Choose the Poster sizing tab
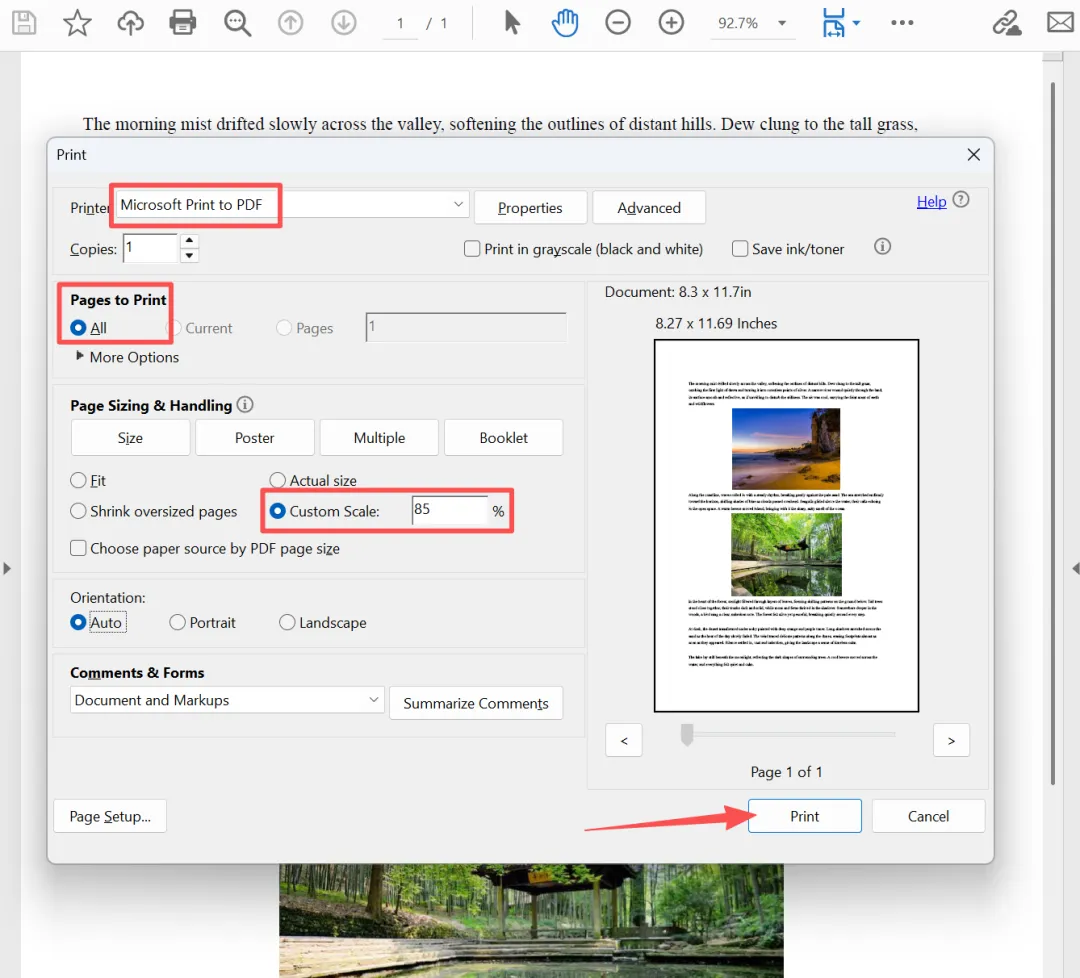 coord(255,438)
